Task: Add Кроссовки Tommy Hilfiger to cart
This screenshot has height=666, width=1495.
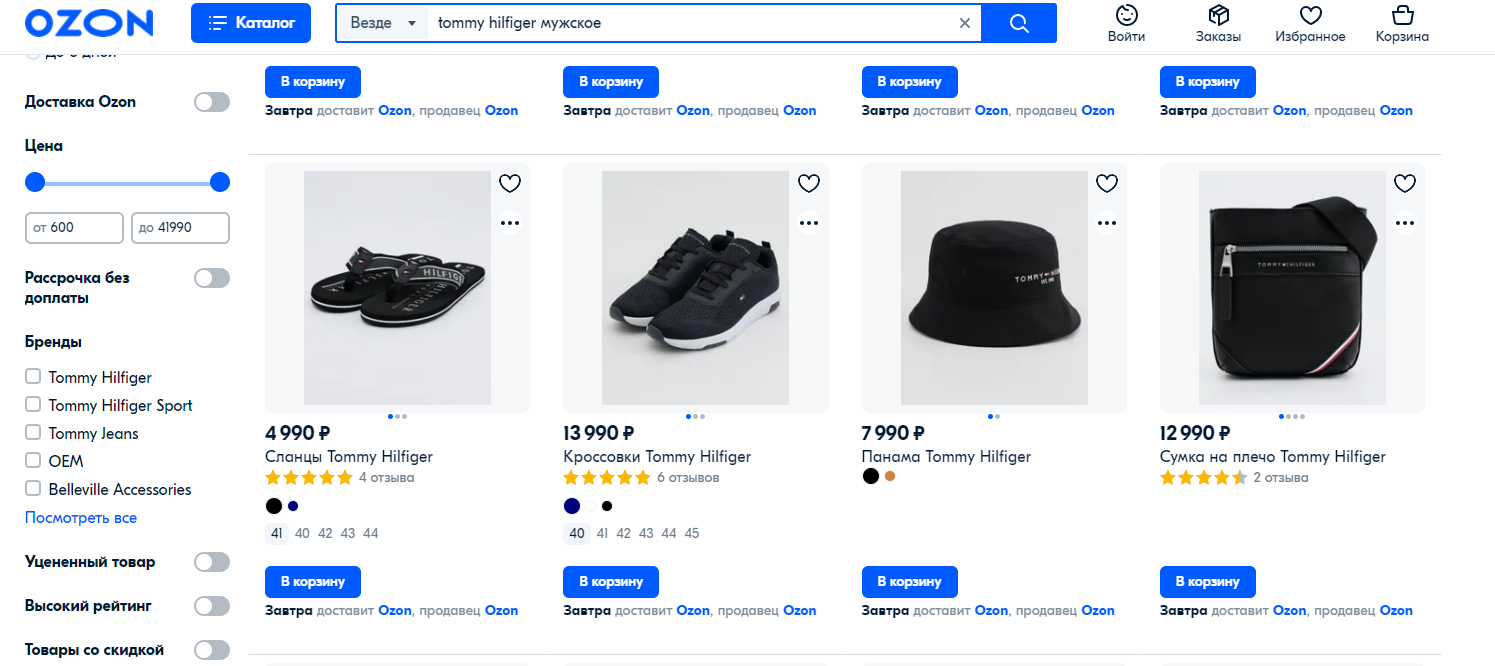Action: pyautogui.click(x=611, y=582)
